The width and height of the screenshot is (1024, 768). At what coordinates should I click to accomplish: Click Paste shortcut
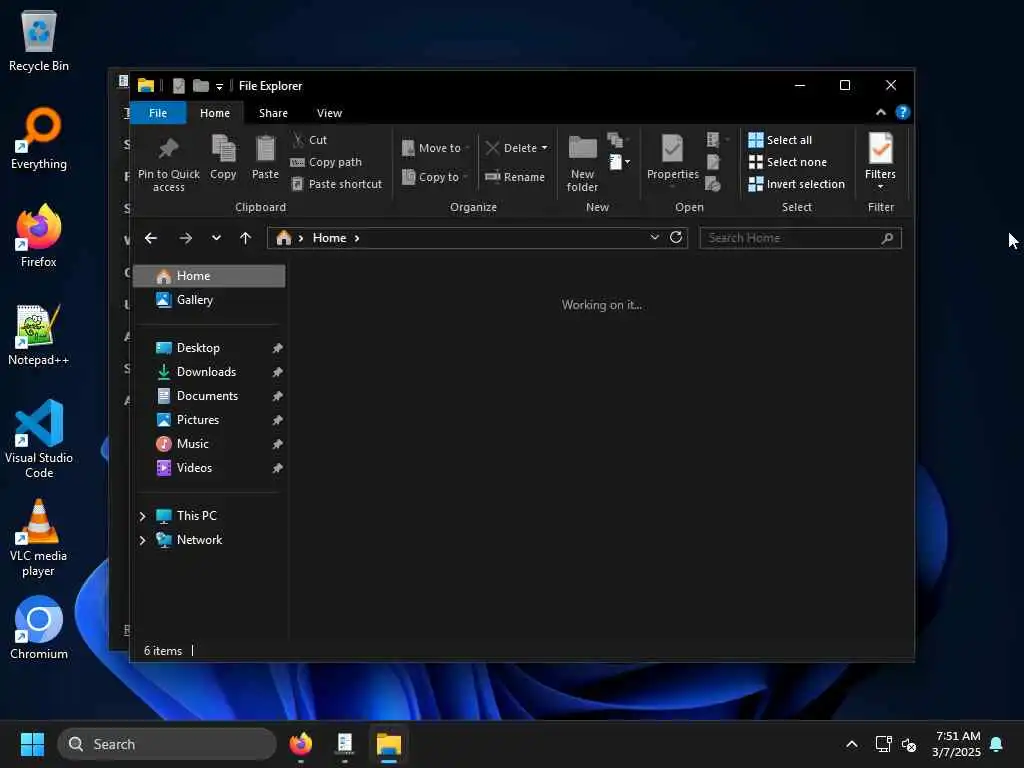click(x=336, y=184)
